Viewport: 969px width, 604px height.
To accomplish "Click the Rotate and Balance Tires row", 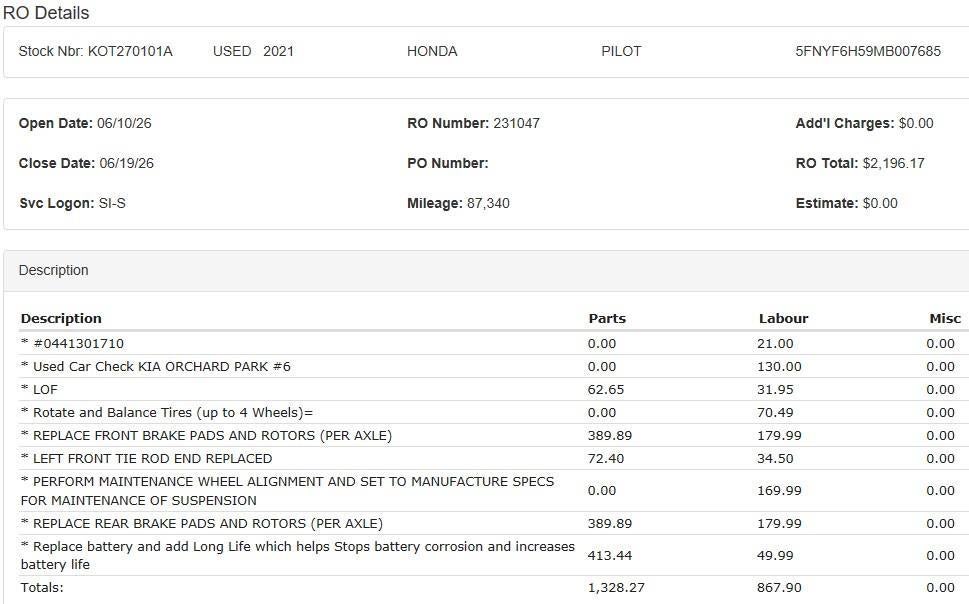I will (x=494, y=412).
